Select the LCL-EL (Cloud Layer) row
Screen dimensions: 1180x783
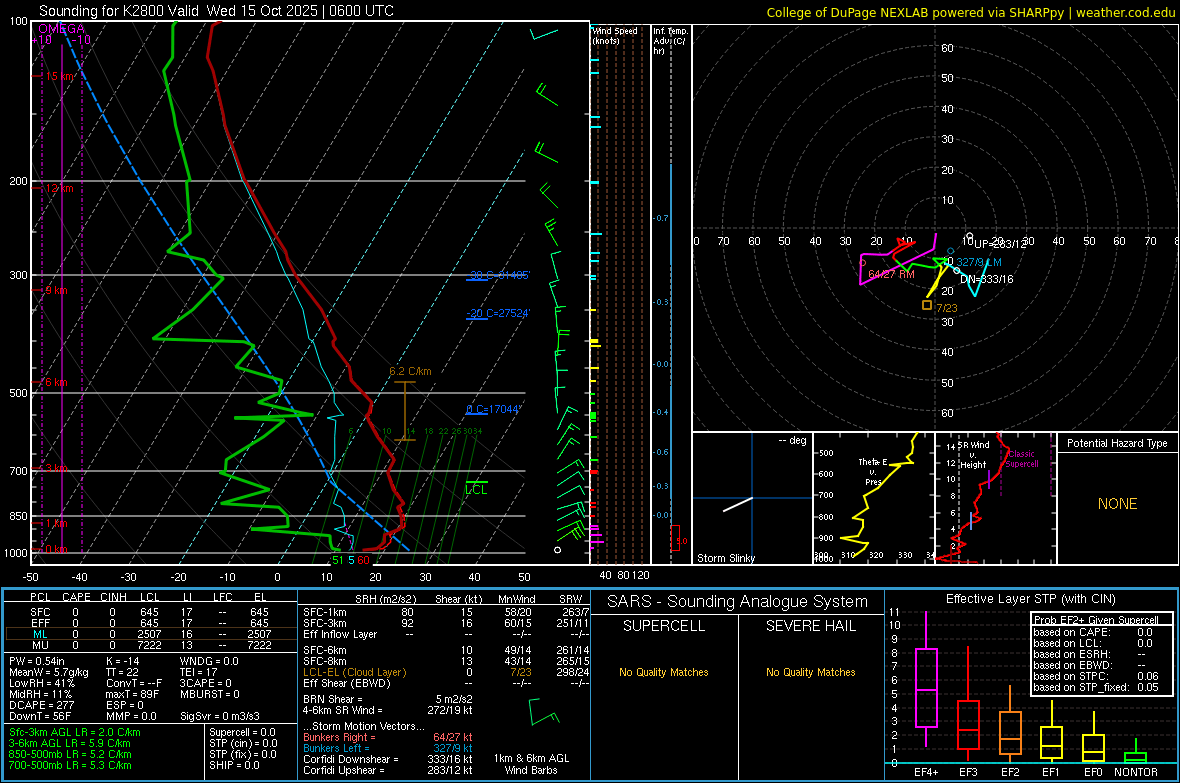click(446, 672)
